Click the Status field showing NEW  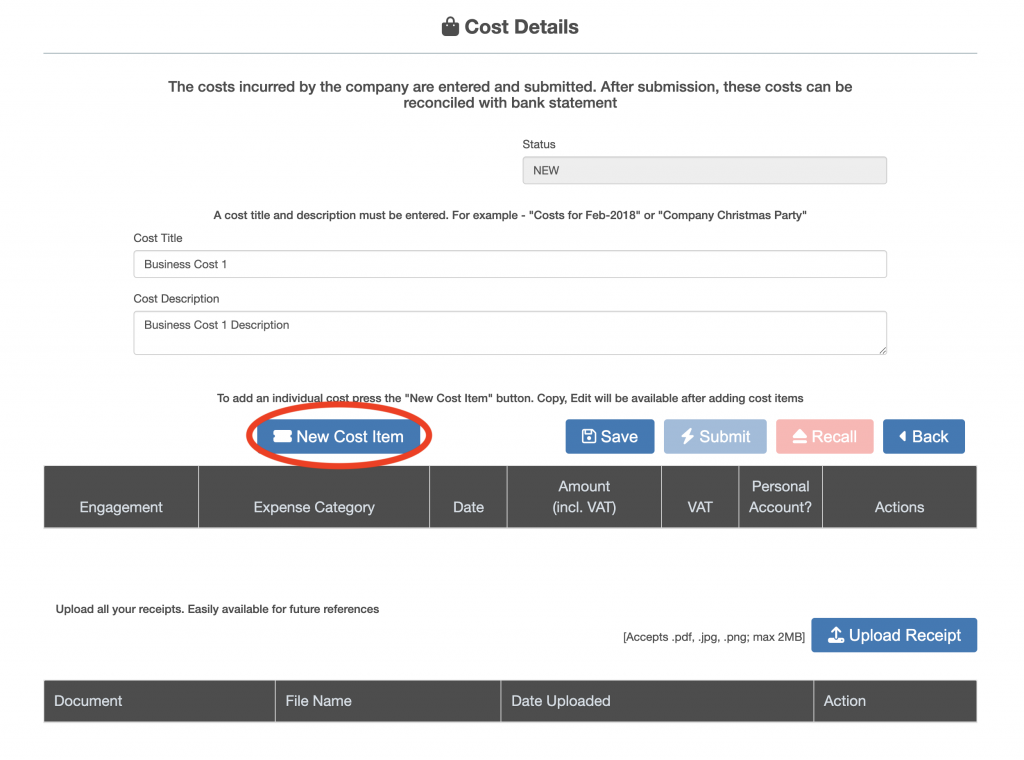[x=704, y=171]
